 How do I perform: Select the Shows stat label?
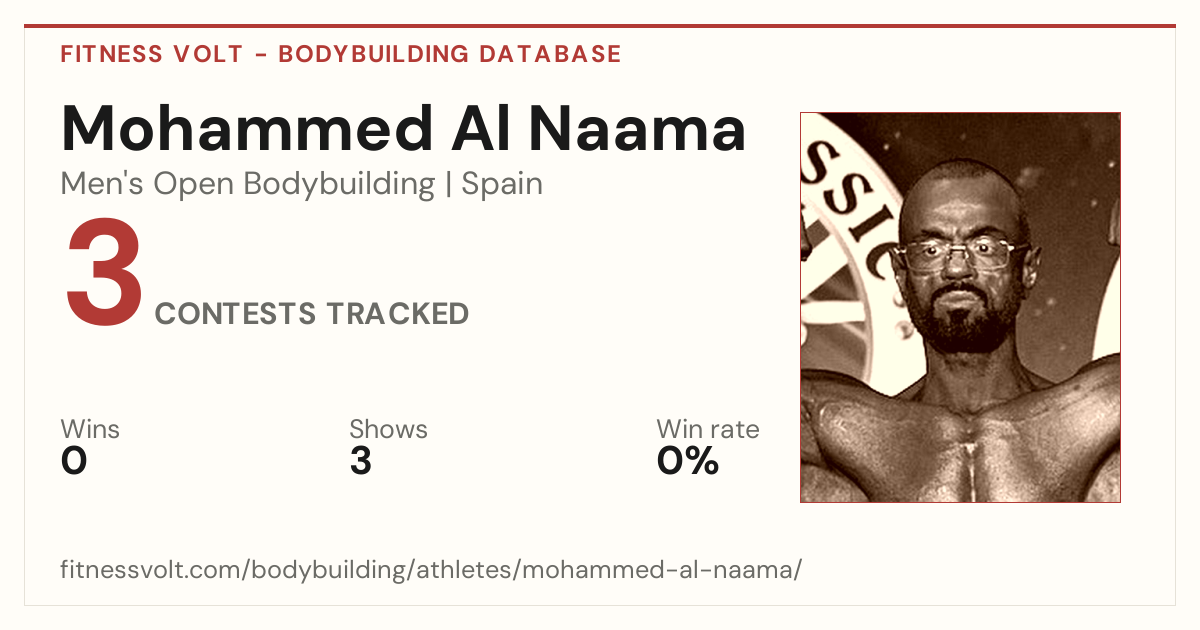(388, 430)
